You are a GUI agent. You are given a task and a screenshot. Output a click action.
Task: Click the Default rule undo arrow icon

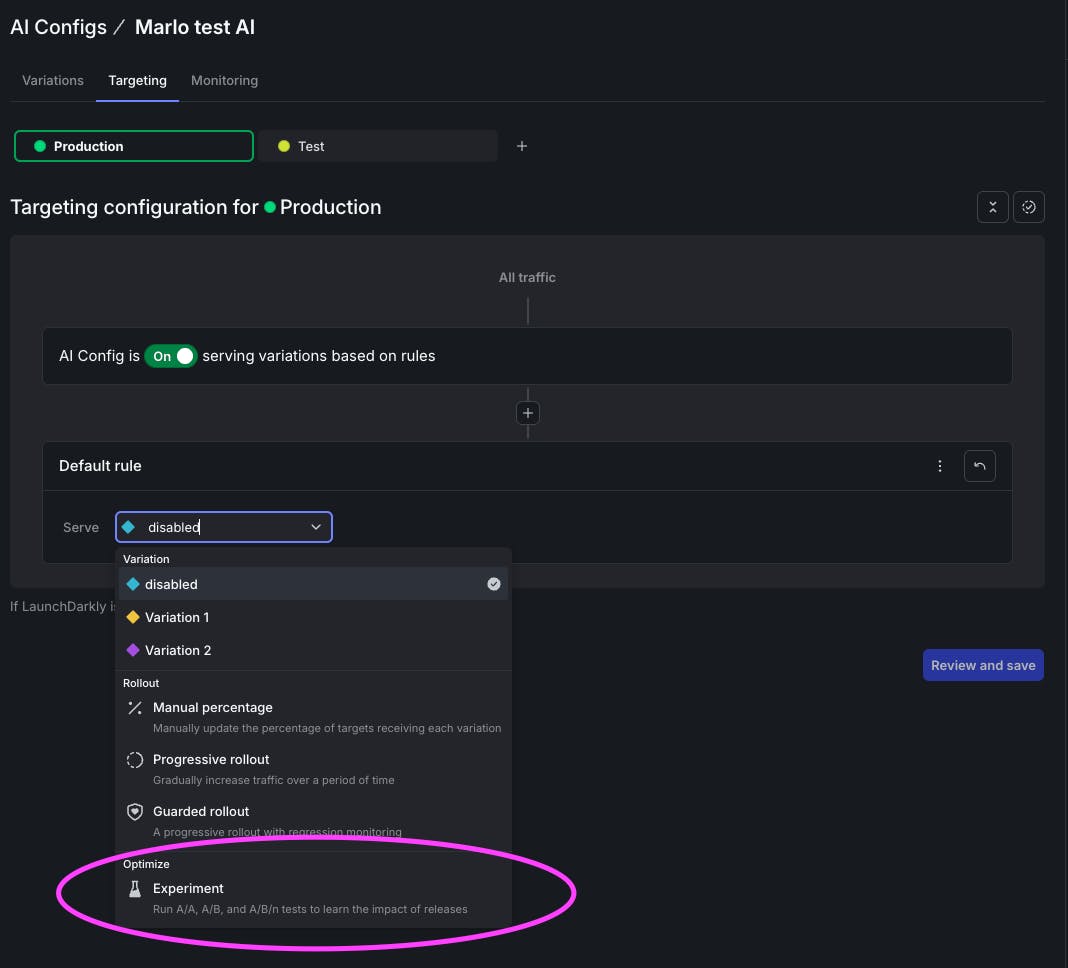tap(979, 466)
